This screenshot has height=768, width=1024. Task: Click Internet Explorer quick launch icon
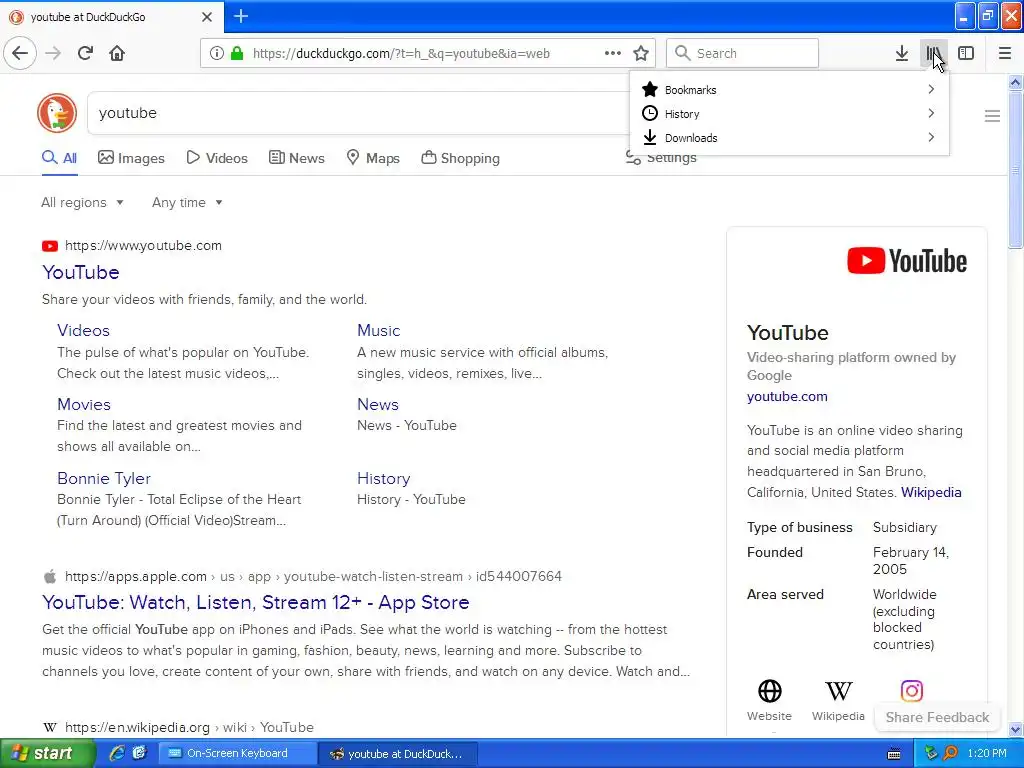(x=117, y=753)
